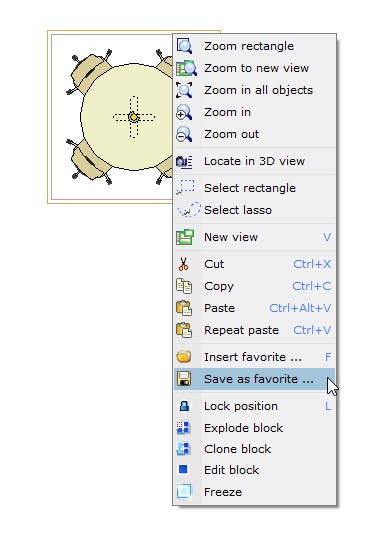Image resolution: width=378 pixels, height=540 pixels.
Task: Click the Locate in 3D view camera icon
Action: click(x=185, y=161)
